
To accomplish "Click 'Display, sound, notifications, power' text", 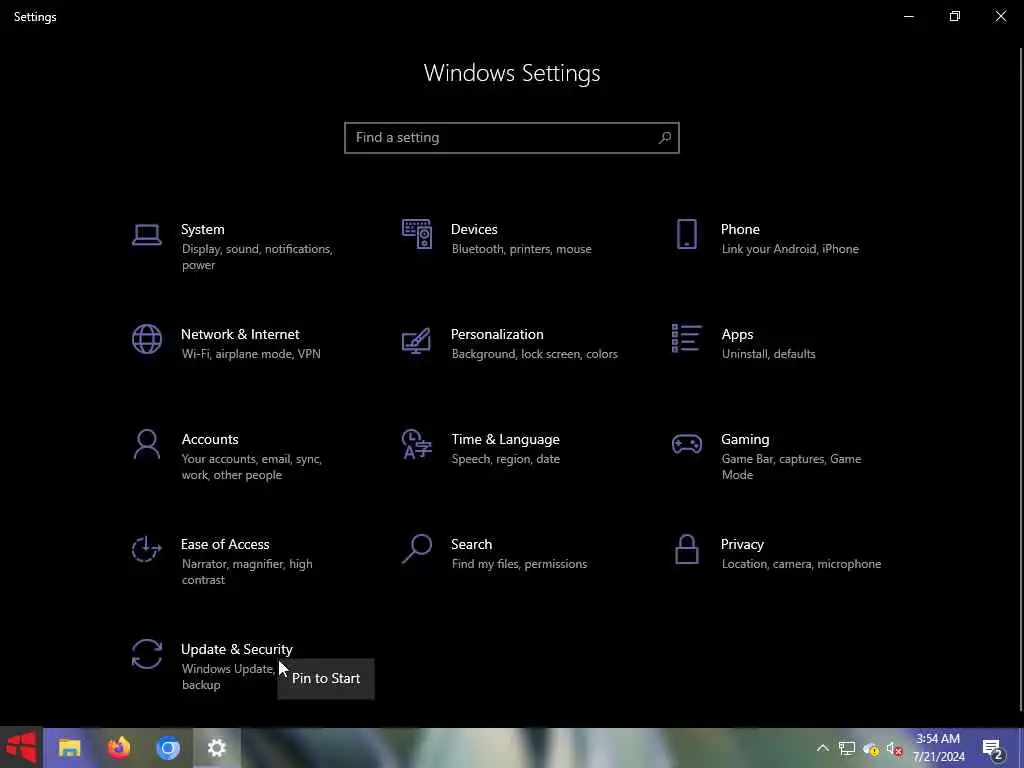I will pos(257,257).
